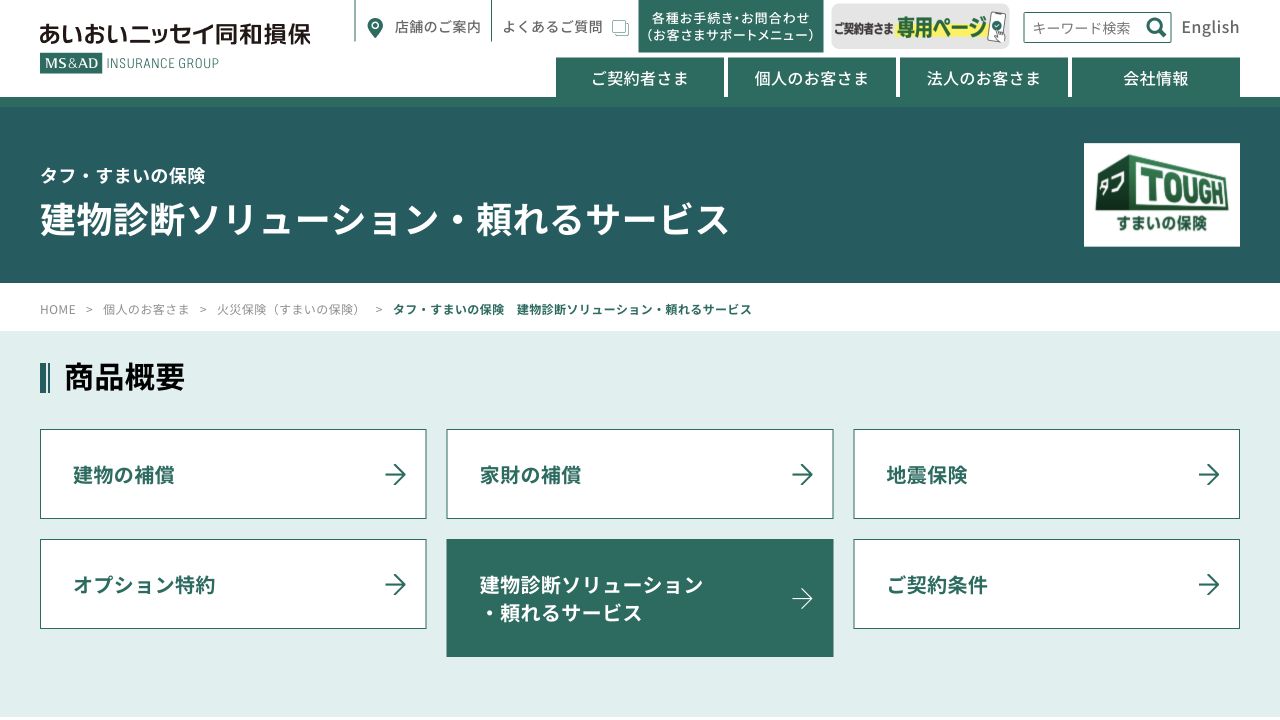The width and height of the screenshot is (1280, 720).
Task: Click the arrow icon on ご契約条件 card
Action: click(1209, 584)
